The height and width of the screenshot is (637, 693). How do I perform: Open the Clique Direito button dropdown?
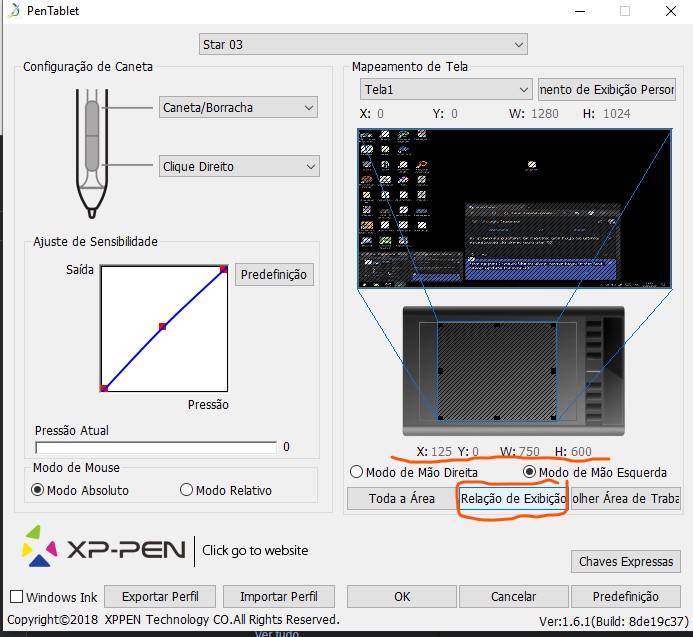[238, 166]
